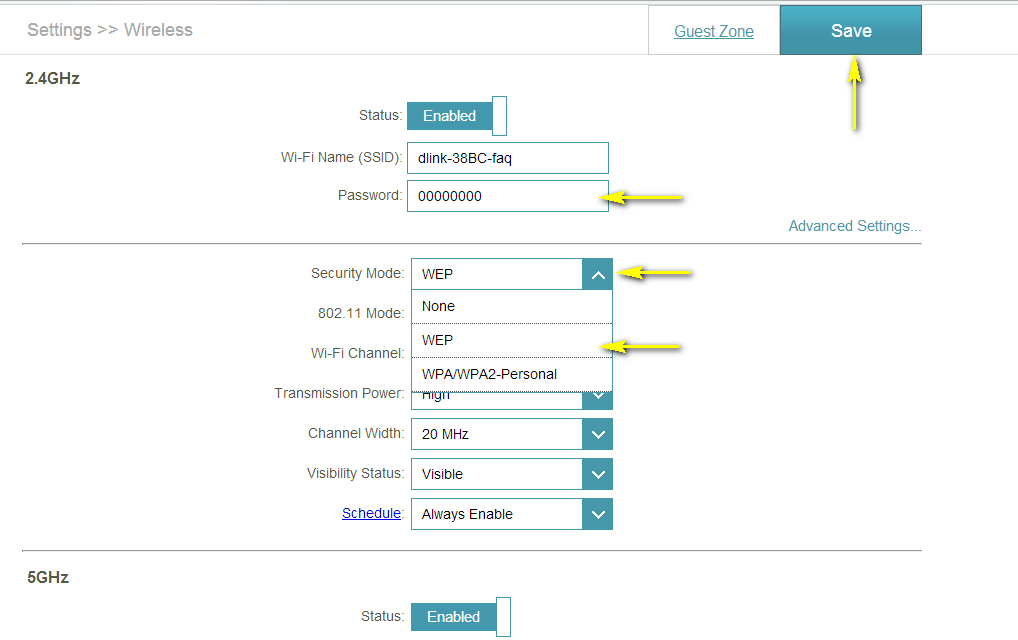Click the white handle of the 2.4GHz switch
This screenshot has width=1018, height=640.
(x=500, y=116)
